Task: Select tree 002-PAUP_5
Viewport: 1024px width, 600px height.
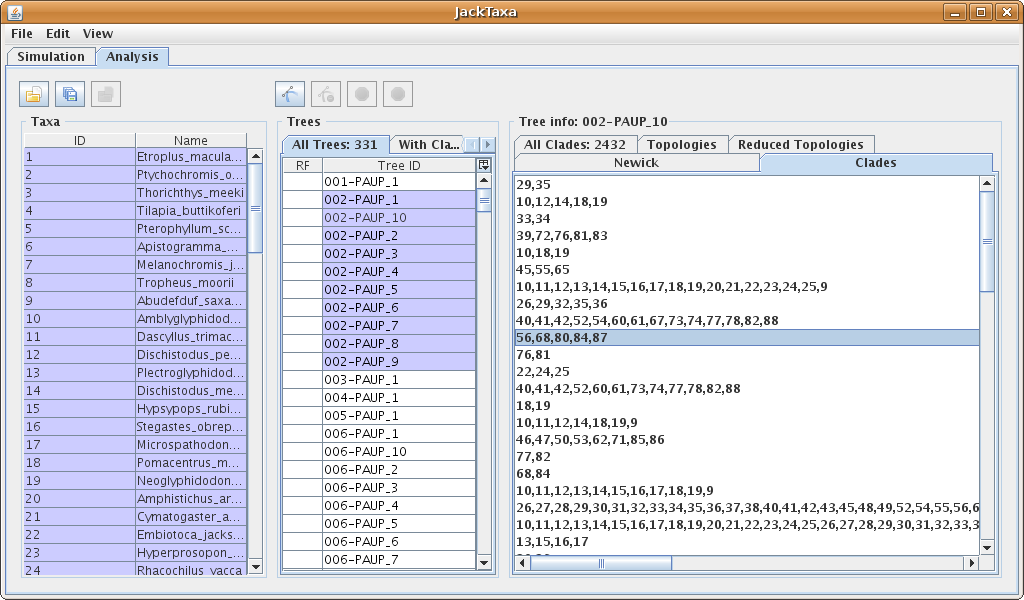Action: (x=399, y=289)
